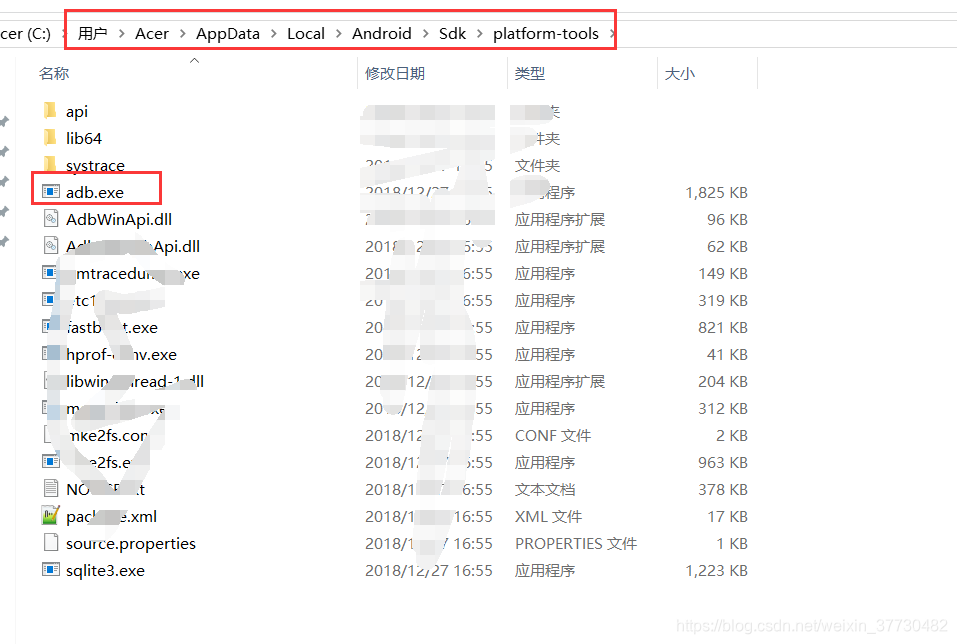Sort by the 类型 column header
Image resolution: width=957 pixels, height=644 pixels.
530,73
